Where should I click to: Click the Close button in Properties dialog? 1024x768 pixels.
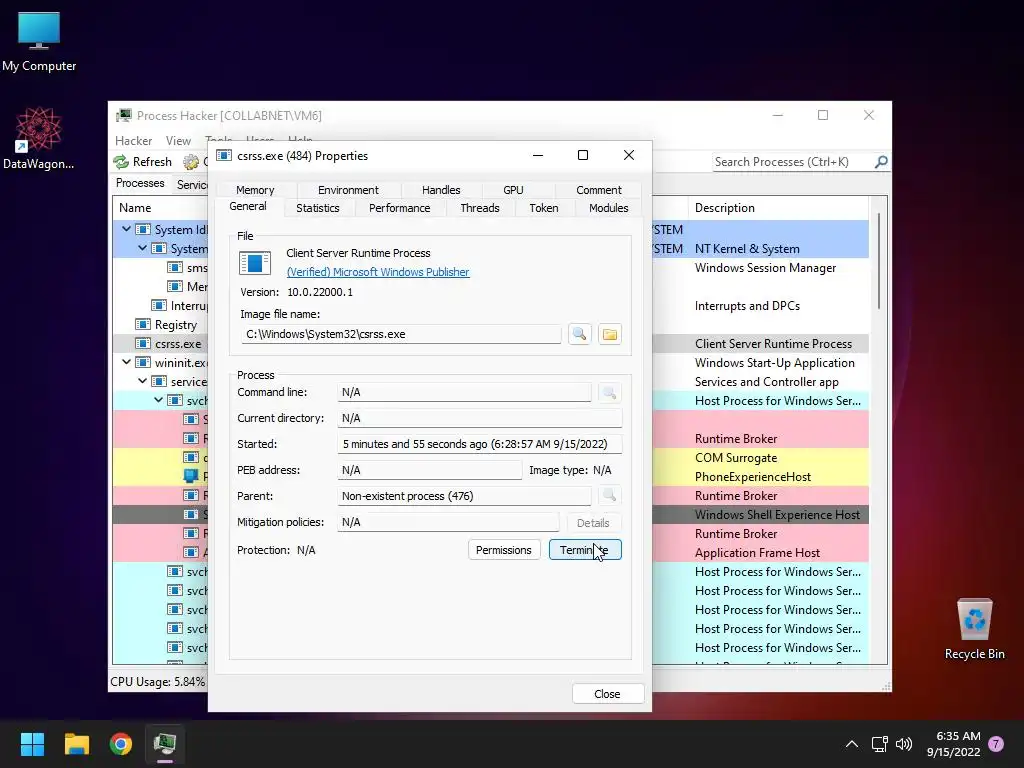[607, 694]
